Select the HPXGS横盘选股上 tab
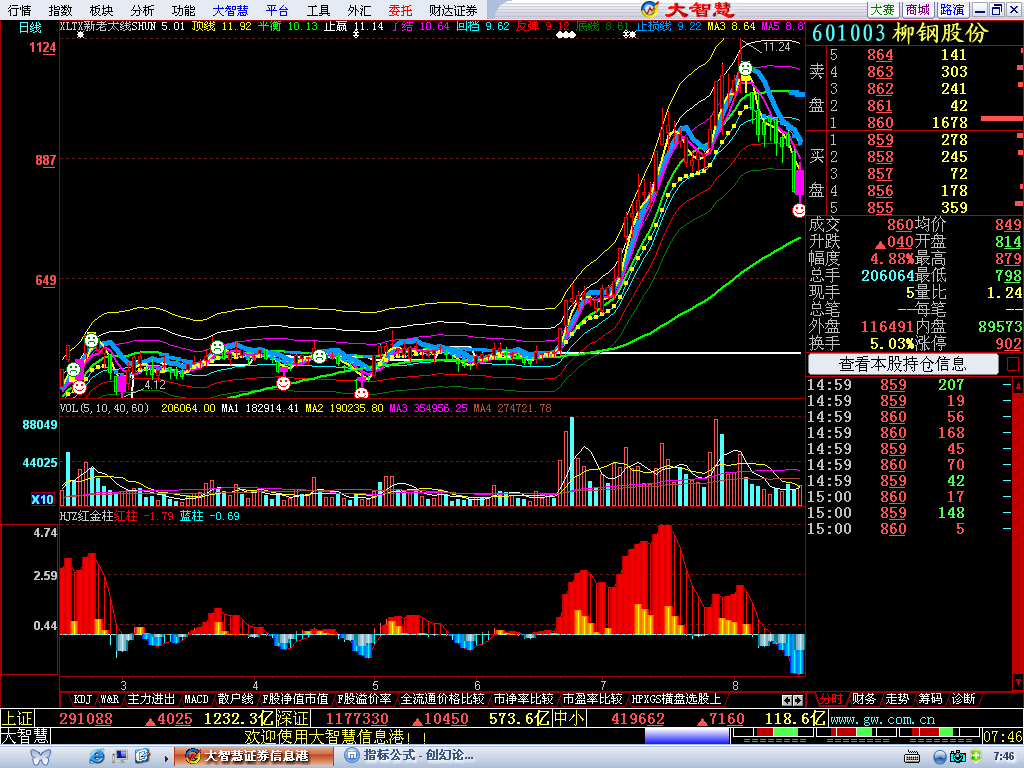The height and width of the screenshot is (768, 1024). (x=676, y=699)
